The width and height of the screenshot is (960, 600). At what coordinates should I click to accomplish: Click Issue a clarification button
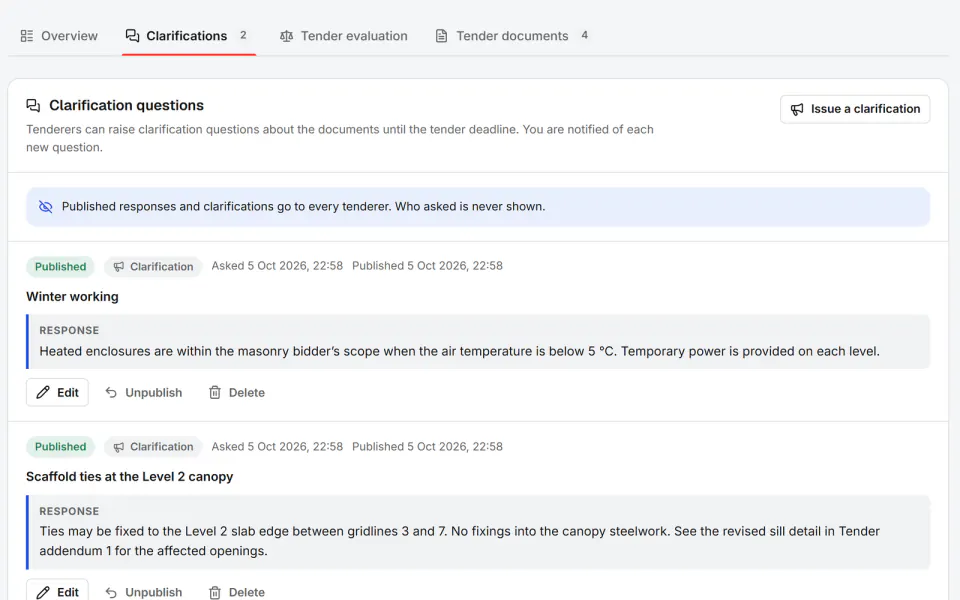coord(855,109)
